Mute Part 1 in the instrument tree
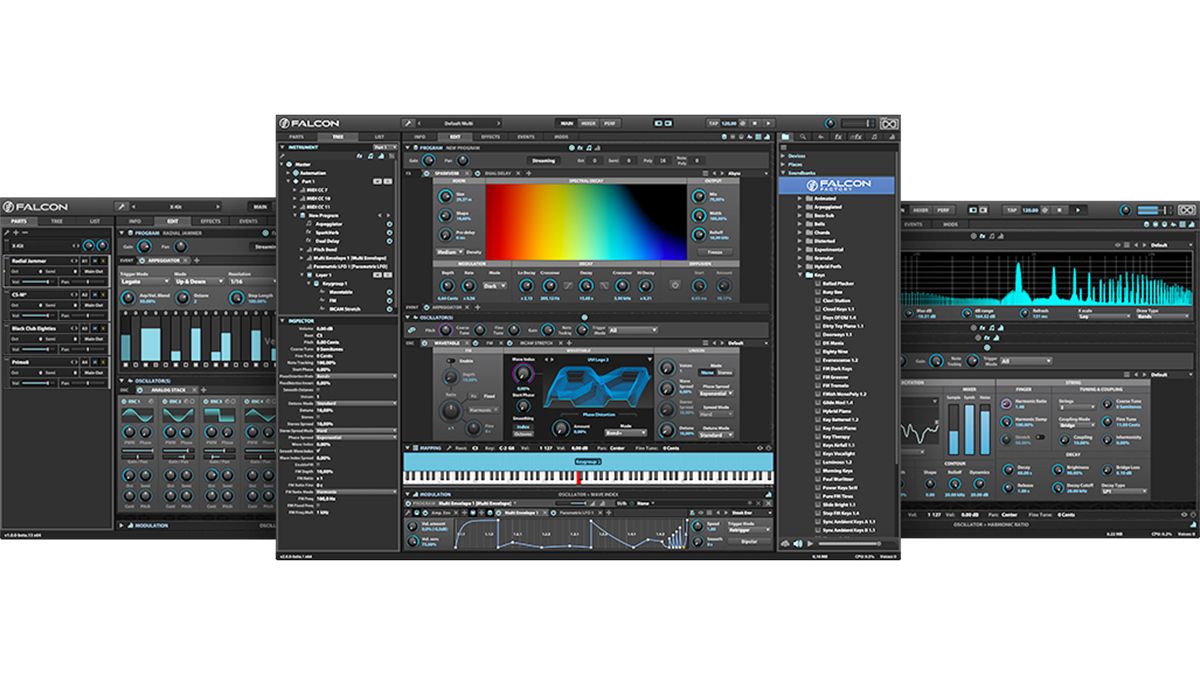 click(378, 179)
